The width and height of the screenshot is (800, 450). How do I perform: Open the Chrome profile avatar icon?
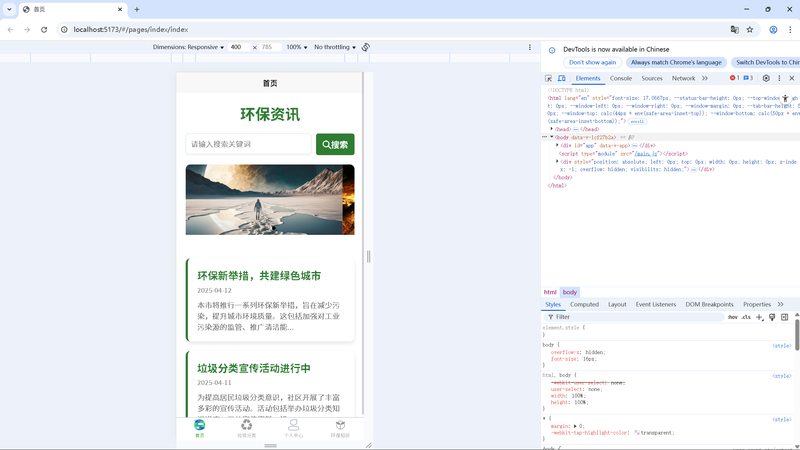(773, 30)
